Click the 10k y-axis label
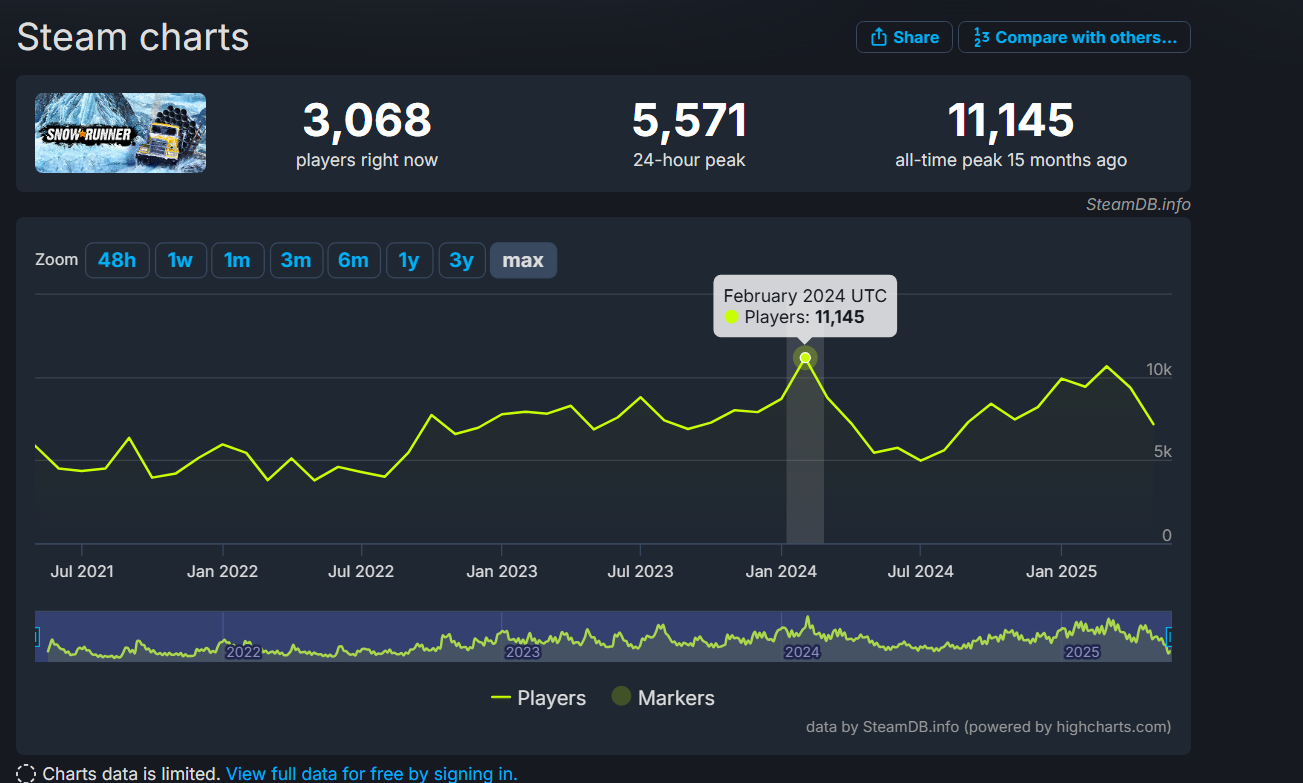The width and height of the screenshot is (1303, 783). point(1159,369)
